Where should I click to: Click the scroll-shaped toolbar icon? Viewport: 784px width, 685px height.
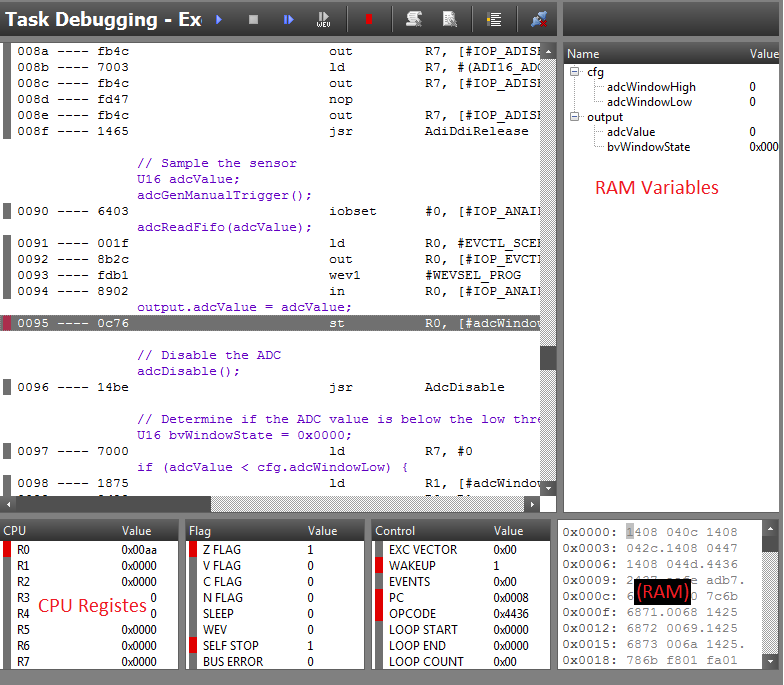click(x=413, y=19)
